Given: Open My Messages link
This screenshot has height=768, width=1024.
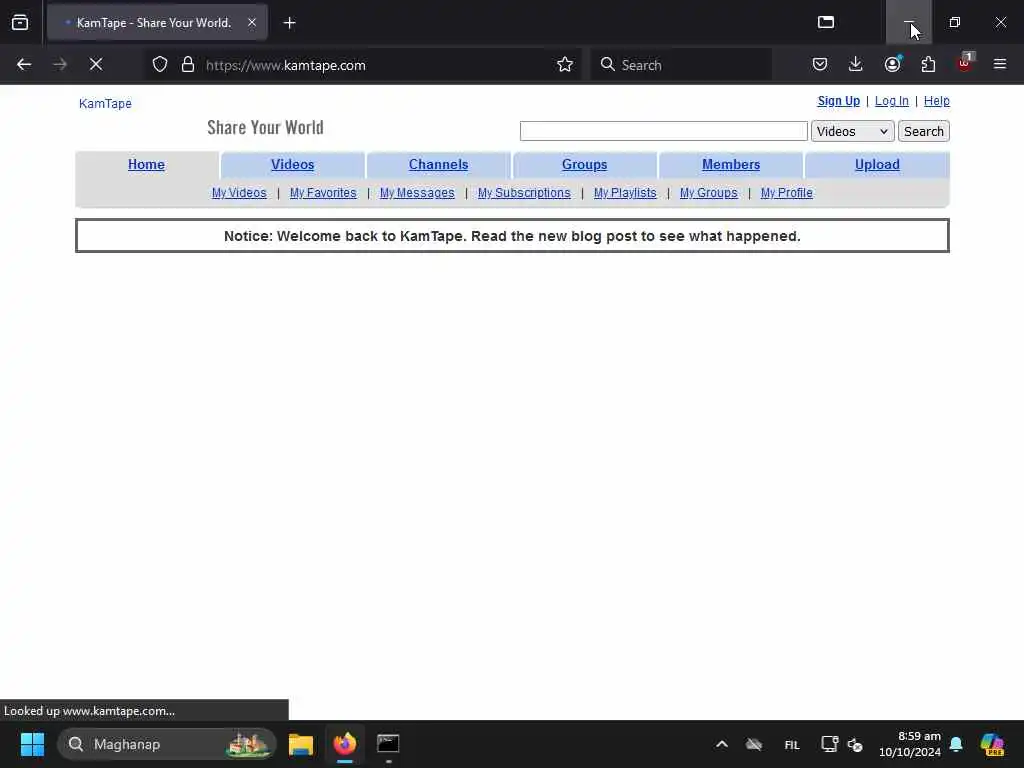Looking at the screenshot, I should click(417, 193).
